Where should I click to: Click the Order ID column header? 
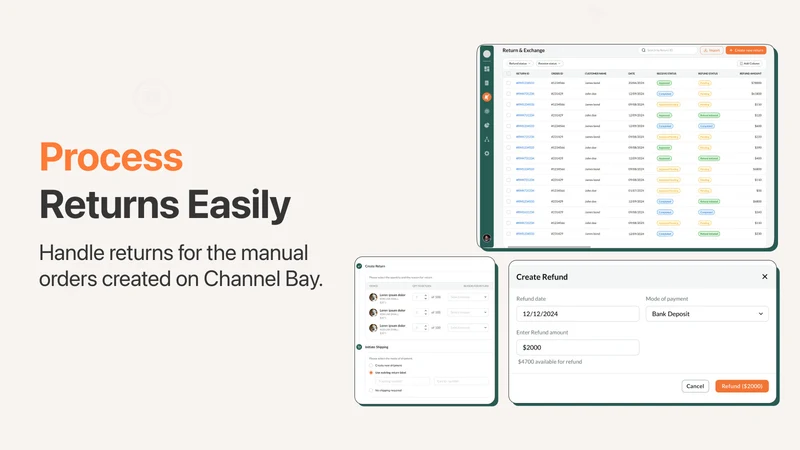point(557,73)
